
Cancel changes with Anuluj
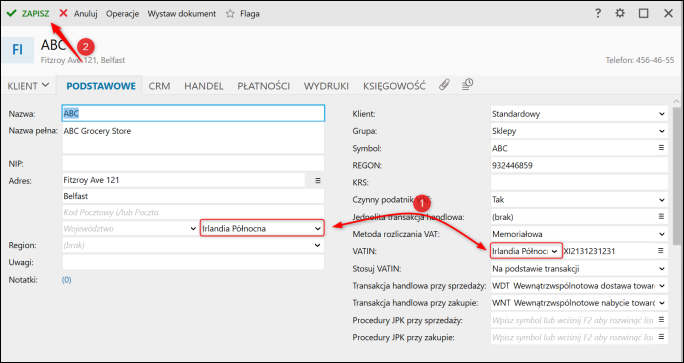tap(78, 14)
